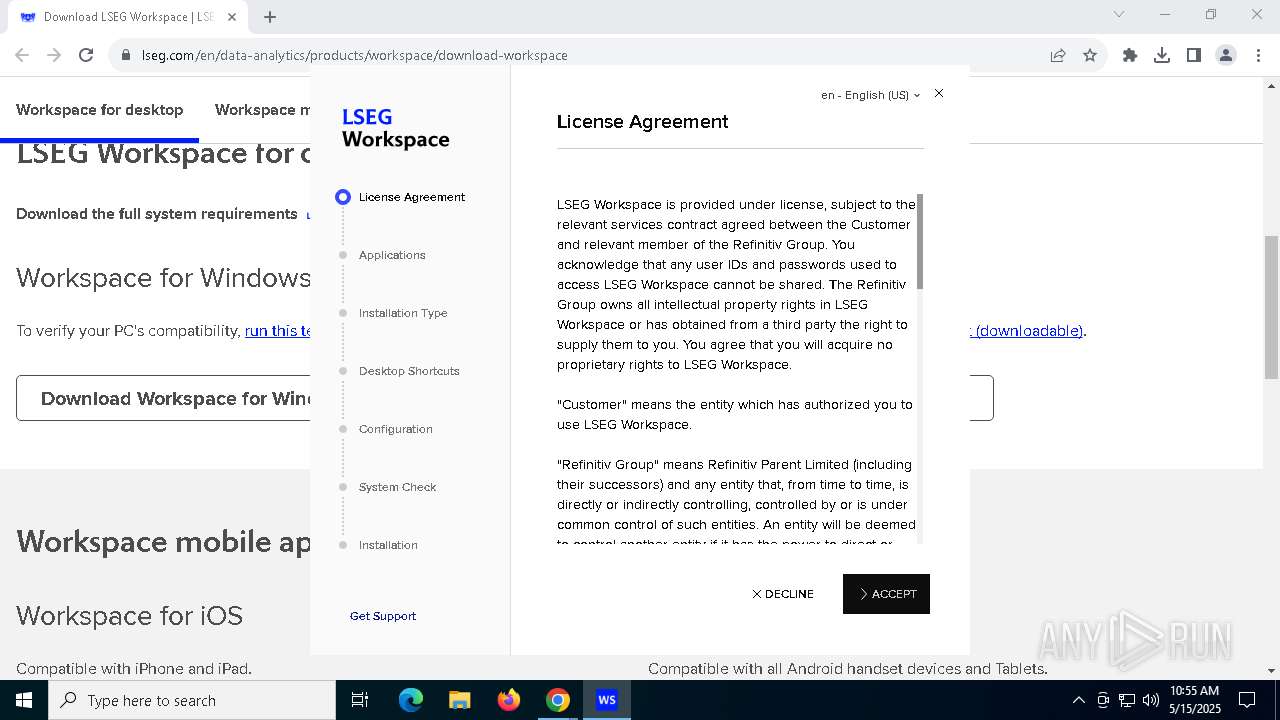This screenshot has width=1280, height=720.
Task: Close the Download LSEG Workspace tab
Action: pyautogui.click(x=232, y=17)
